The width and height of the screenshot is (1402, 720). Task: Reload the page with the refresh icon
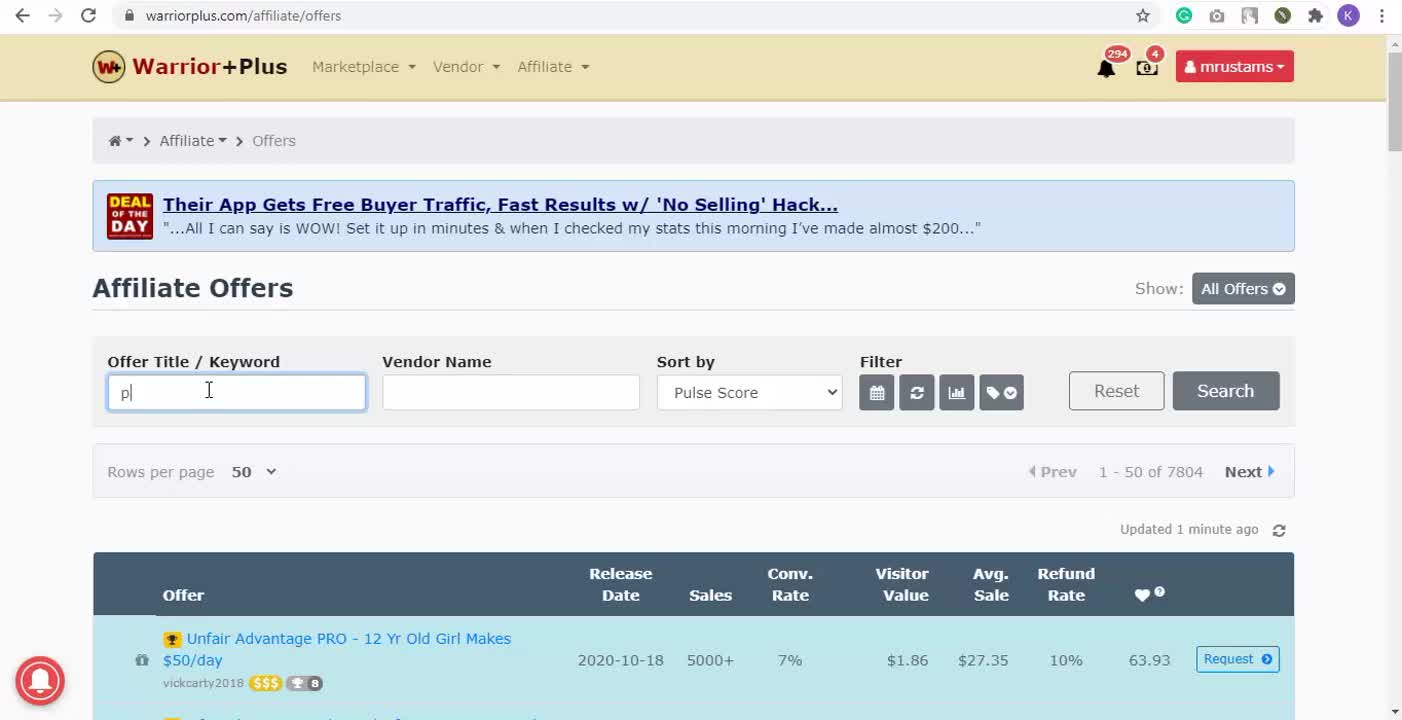point(88,15)
